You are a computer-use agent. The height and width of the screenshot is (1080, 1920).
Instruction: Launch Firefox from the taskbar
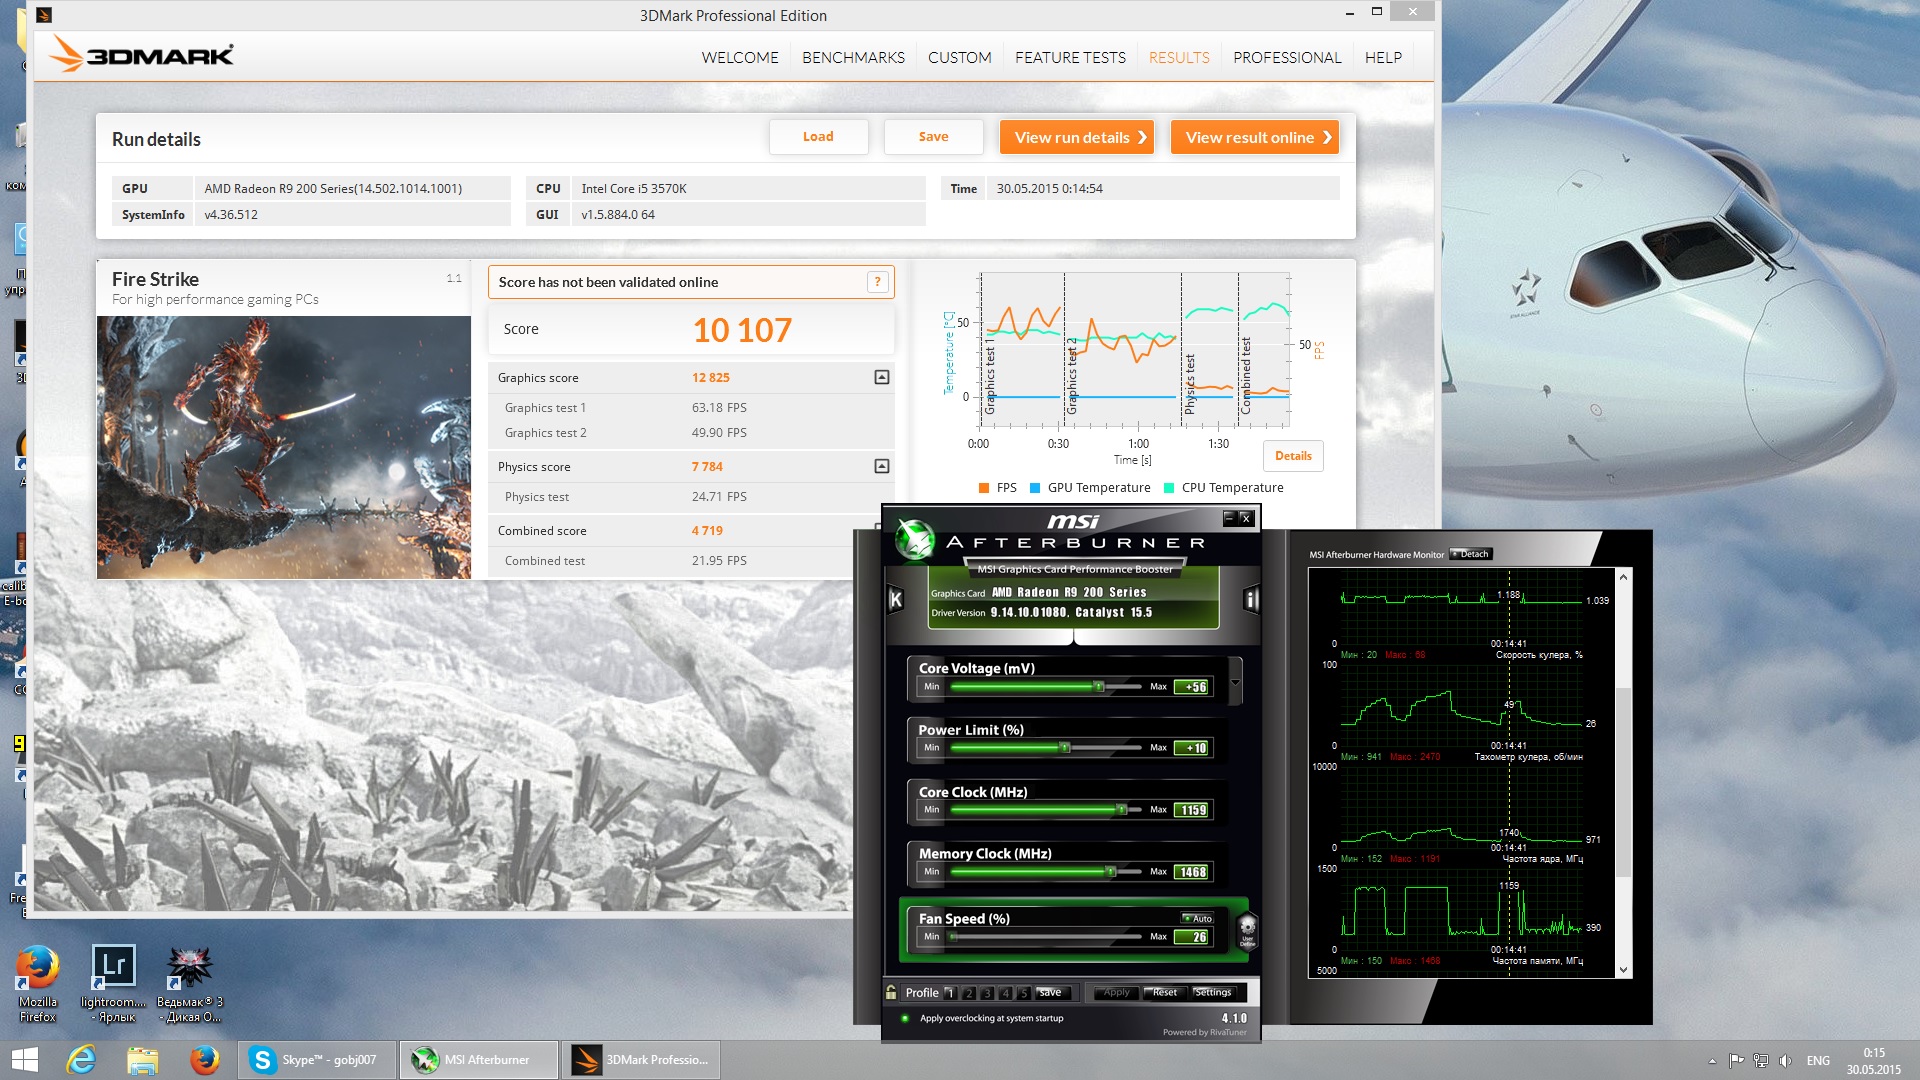(204, 1060)
